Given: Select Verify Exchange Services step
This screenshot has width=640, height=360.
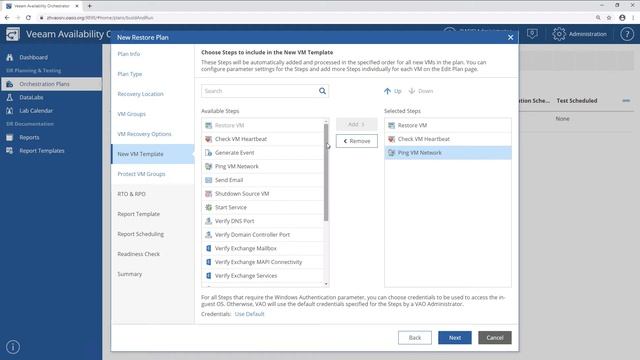Looking at the screenshot, I should 262,276.
